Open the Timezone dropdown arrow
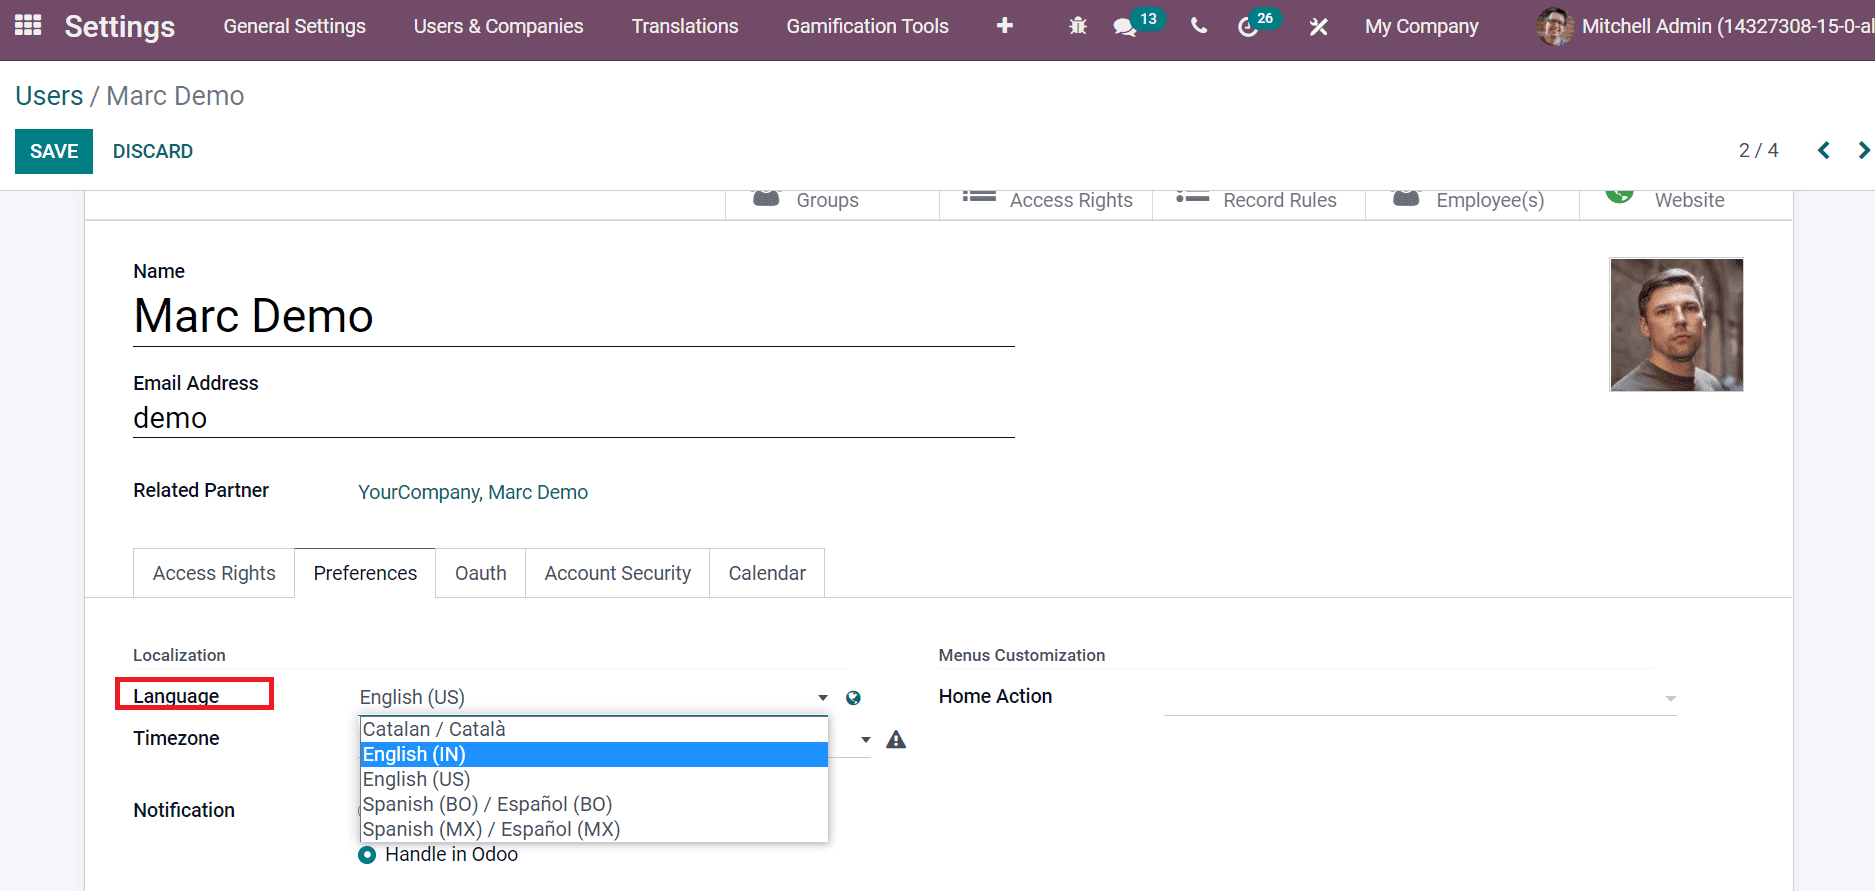Viewport: 1875px width, 891px height. [866, 740]
